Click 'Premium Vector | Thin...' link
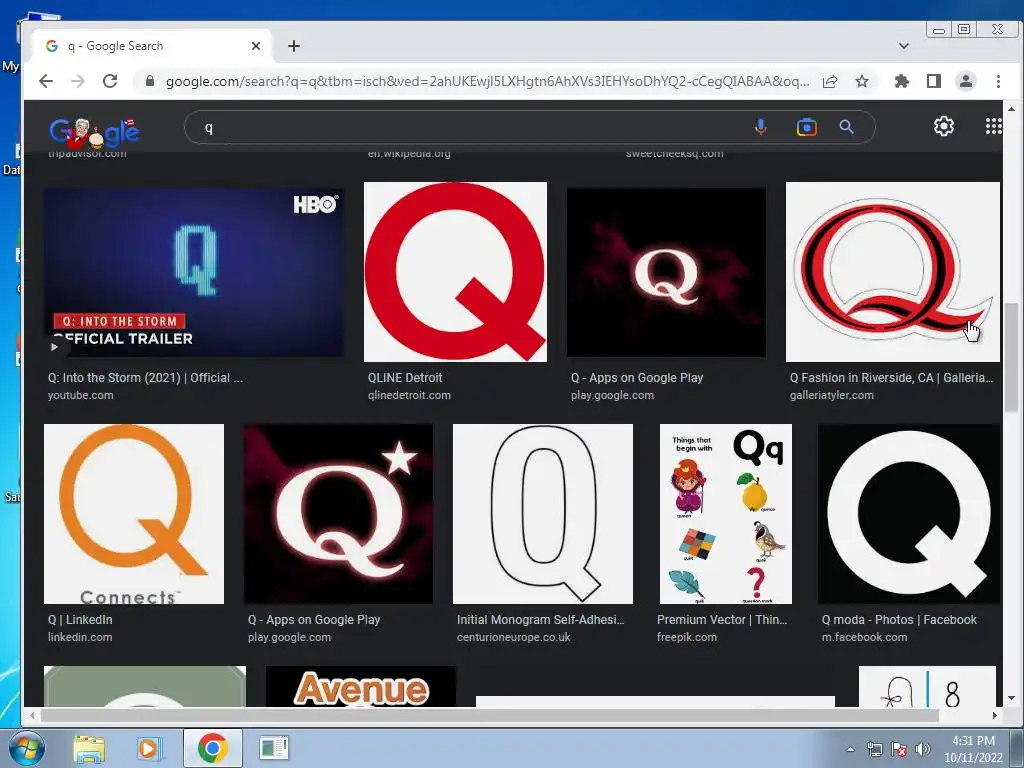 (722, 619)
